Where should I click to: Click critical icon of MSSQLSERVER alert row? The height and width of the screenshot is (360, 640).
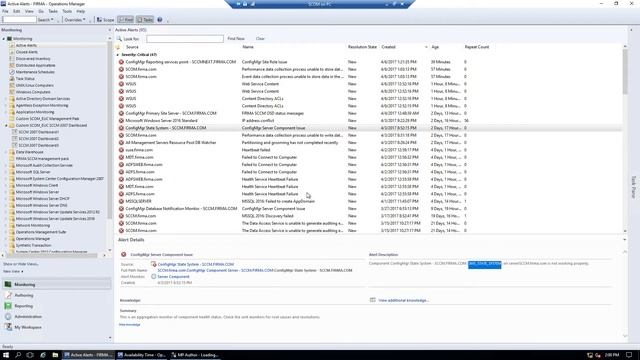click(121, 201)
